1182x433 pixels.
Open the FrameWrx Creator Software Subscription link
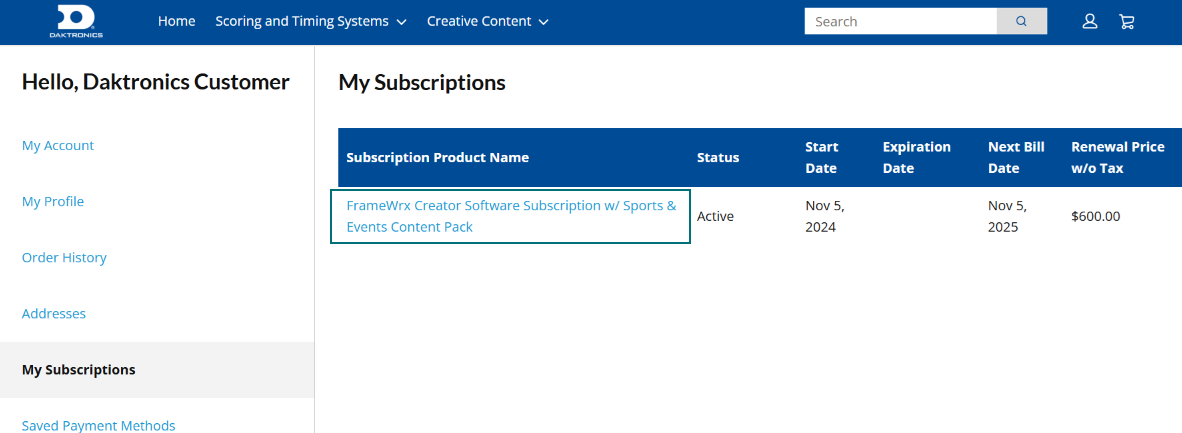tap(510, 216)
